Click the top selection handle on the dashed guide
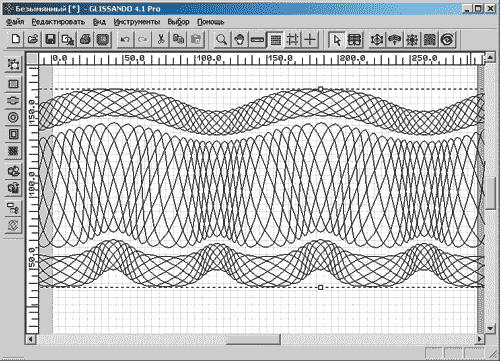Screen dimensions: 500x361 pyautogui.click(x=320, y=89)
